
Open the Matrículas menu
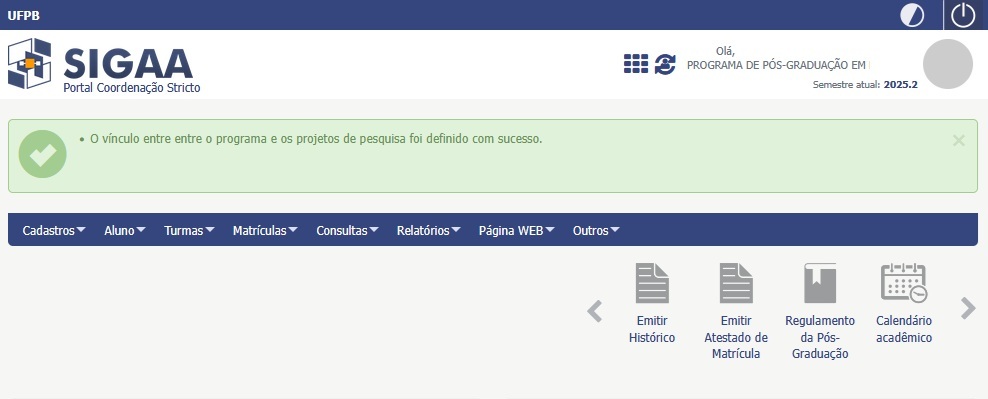(265, 231)
